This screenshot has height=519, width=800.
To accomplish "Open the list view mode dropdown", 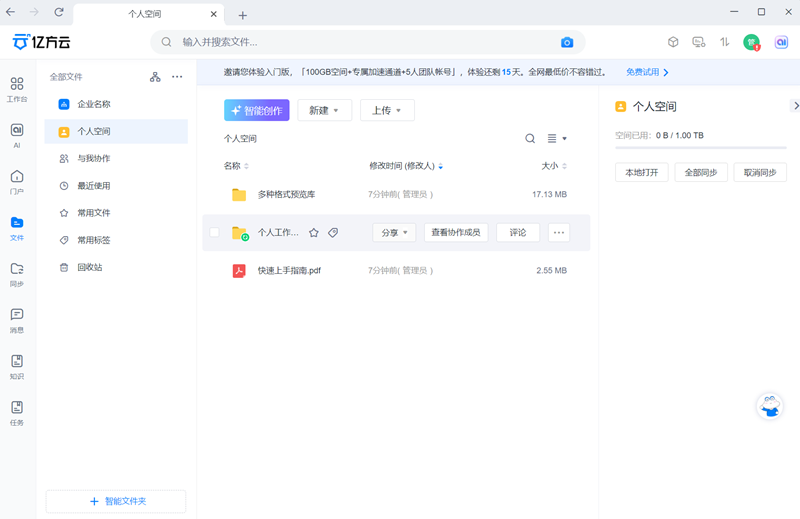I will coord(557,139).
